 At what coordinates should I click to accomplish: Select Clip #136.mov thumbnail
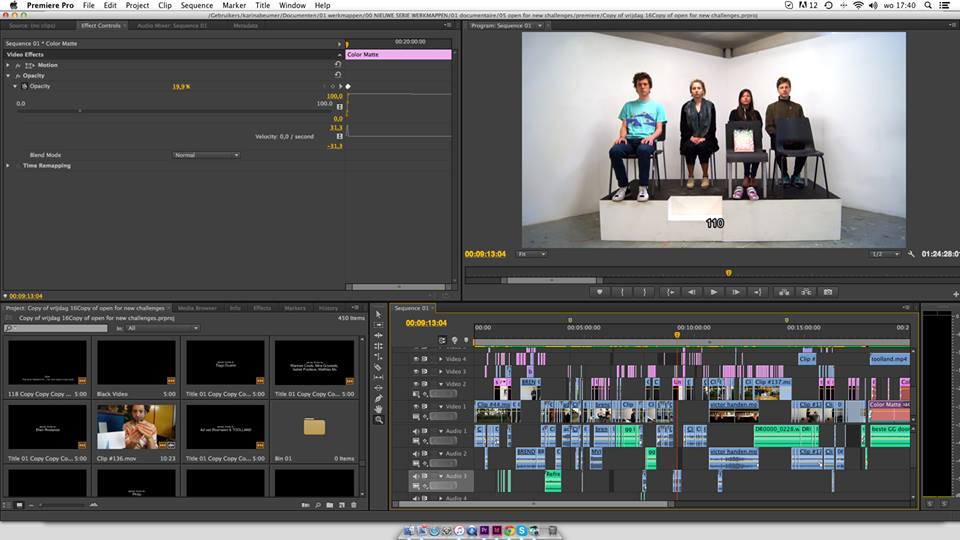(x=136, y=426)
